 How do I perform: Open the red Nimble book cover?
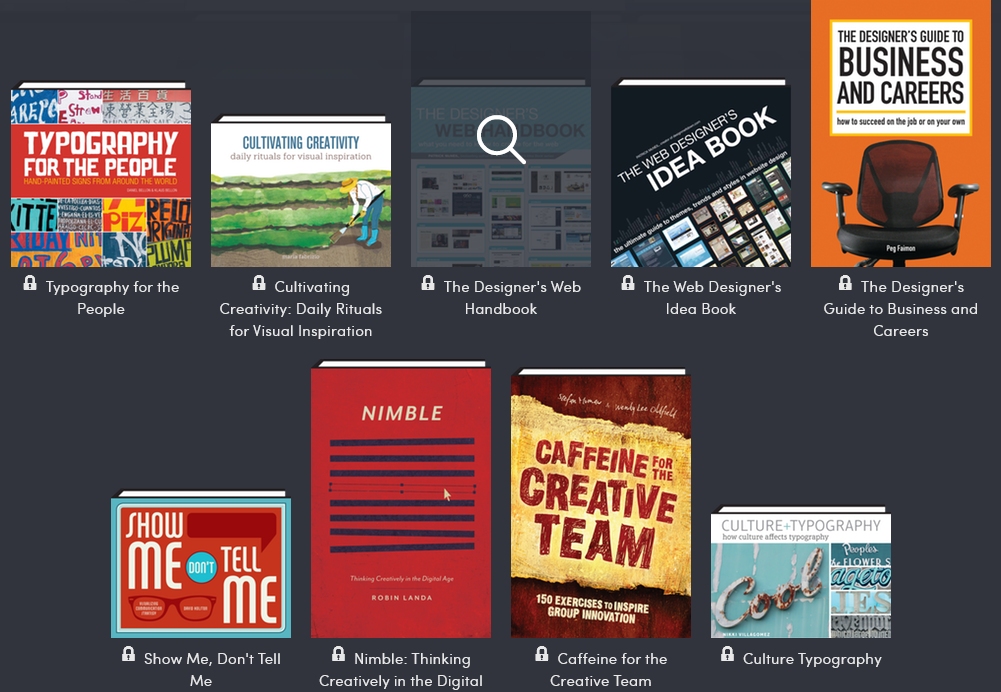401,499
